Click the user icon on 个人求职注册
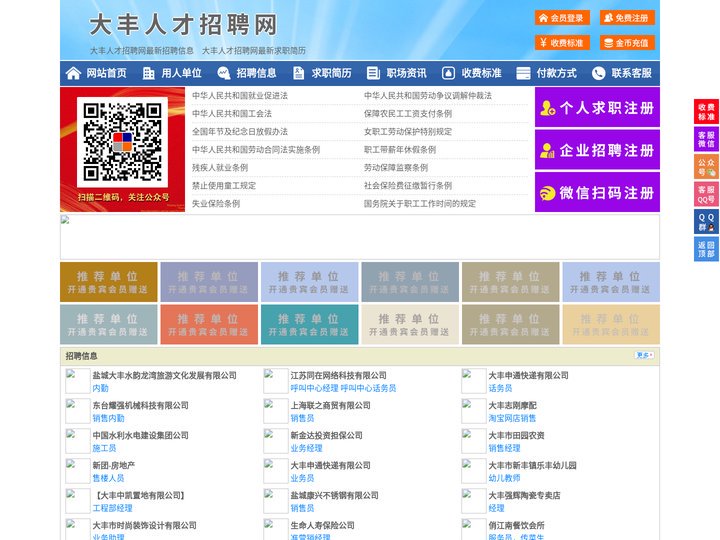The height and width of the screenshot is (540, 720). 547,108
